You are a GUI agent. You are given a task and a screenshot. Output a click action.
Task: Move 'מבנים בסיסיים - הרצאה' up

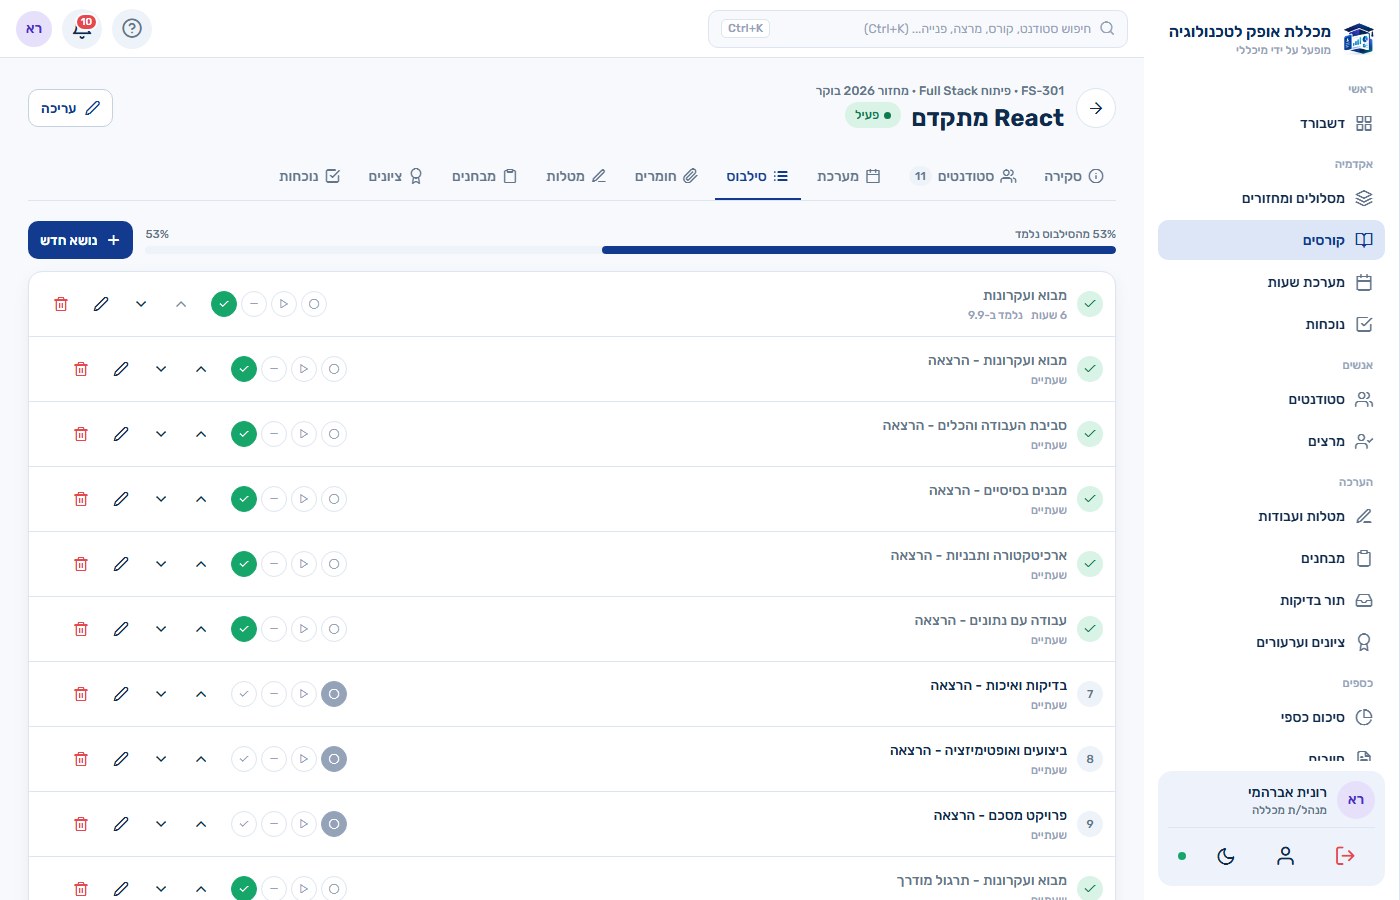201,499
